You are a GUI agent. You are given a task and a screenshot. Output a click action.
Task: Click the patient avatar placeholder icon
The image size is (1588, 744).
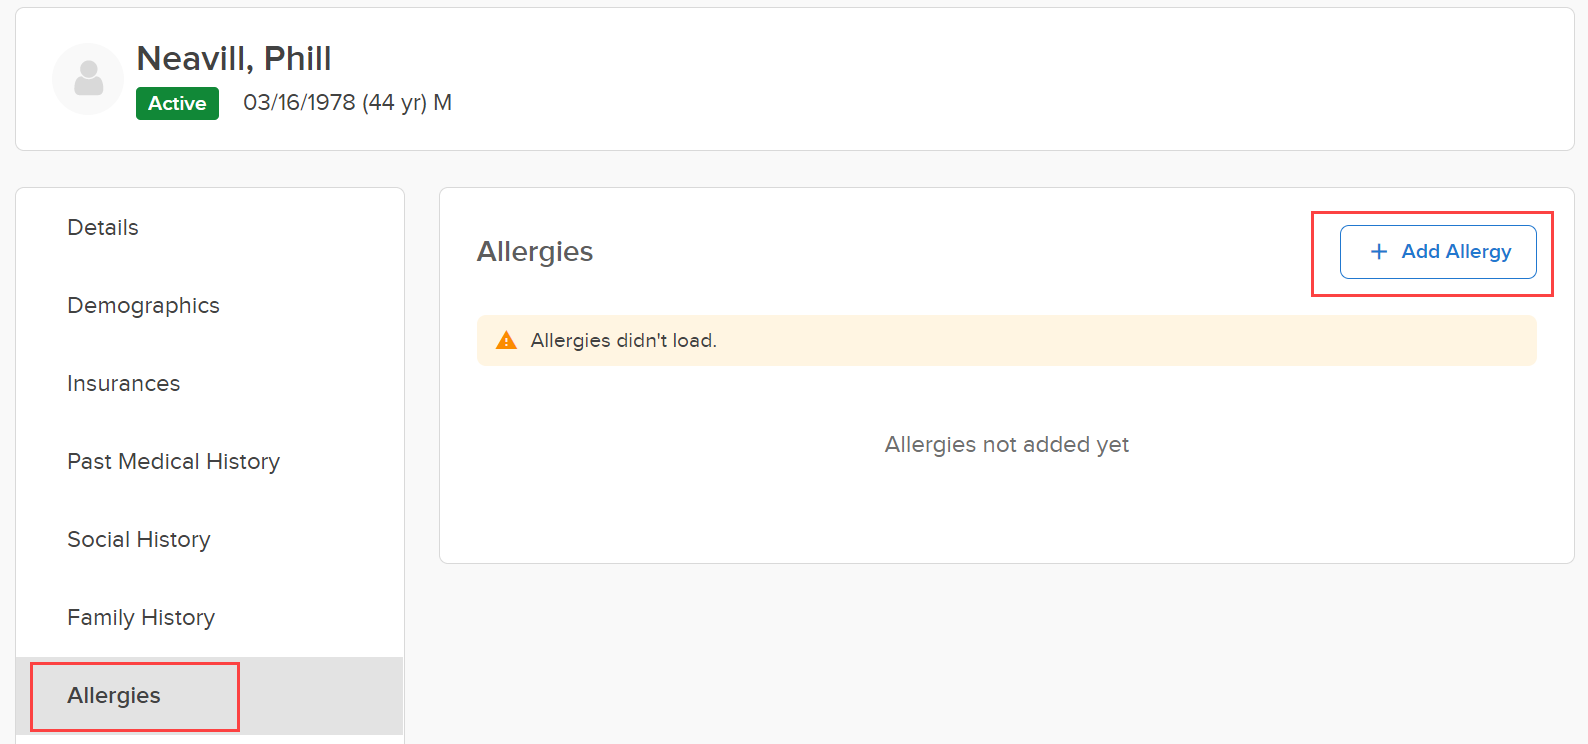click(x=88, y=79)
